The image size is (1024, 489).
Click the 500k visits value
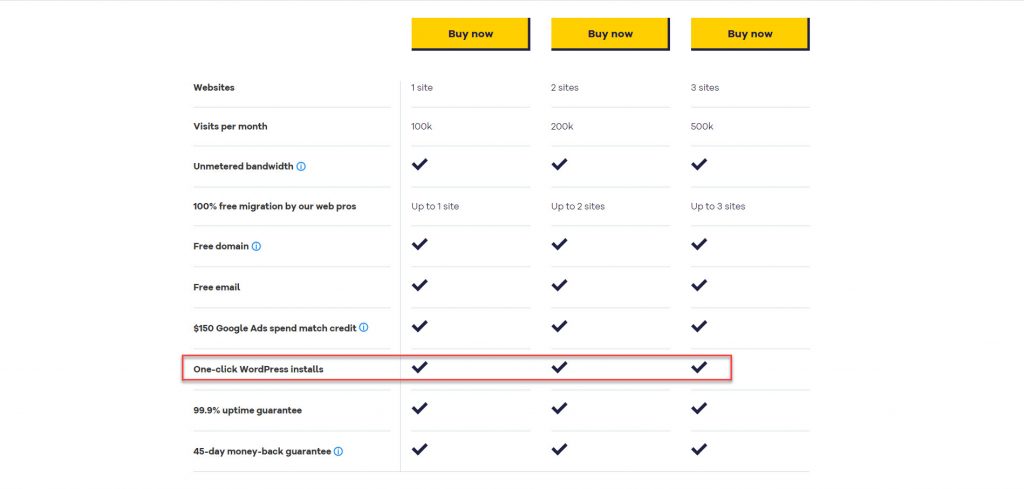(702, 127)
